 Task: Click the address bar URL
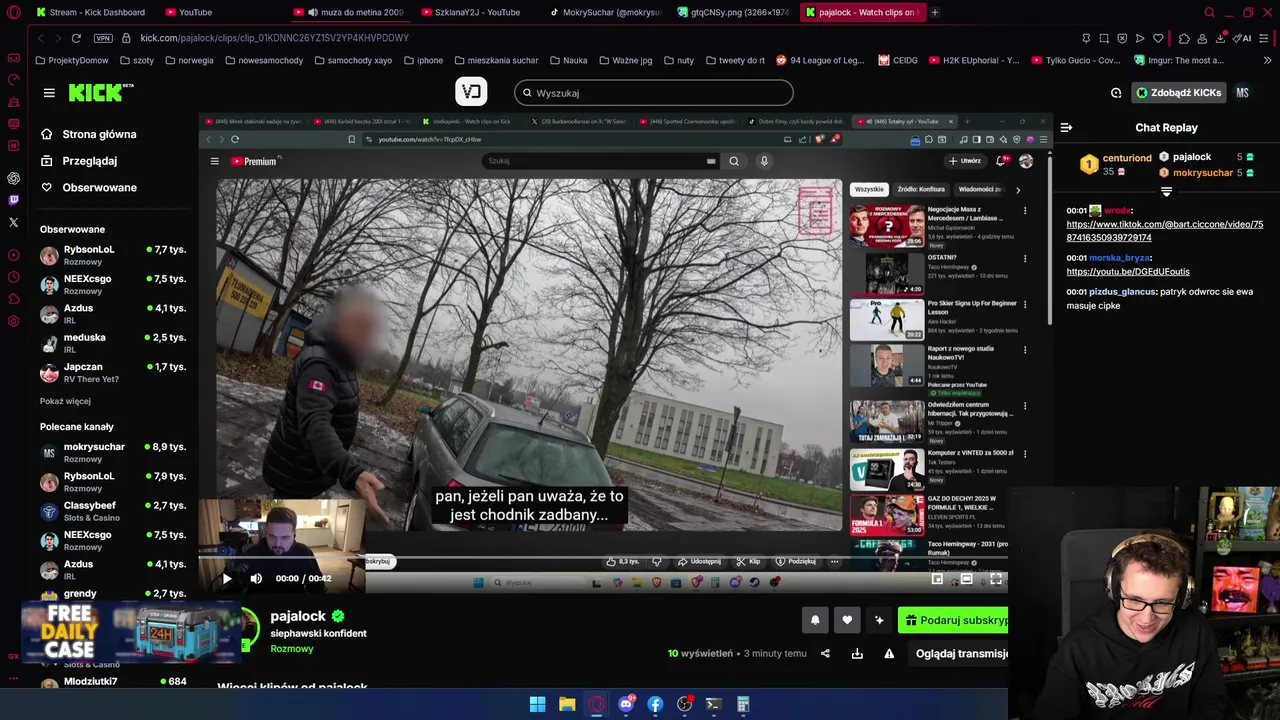274,38
